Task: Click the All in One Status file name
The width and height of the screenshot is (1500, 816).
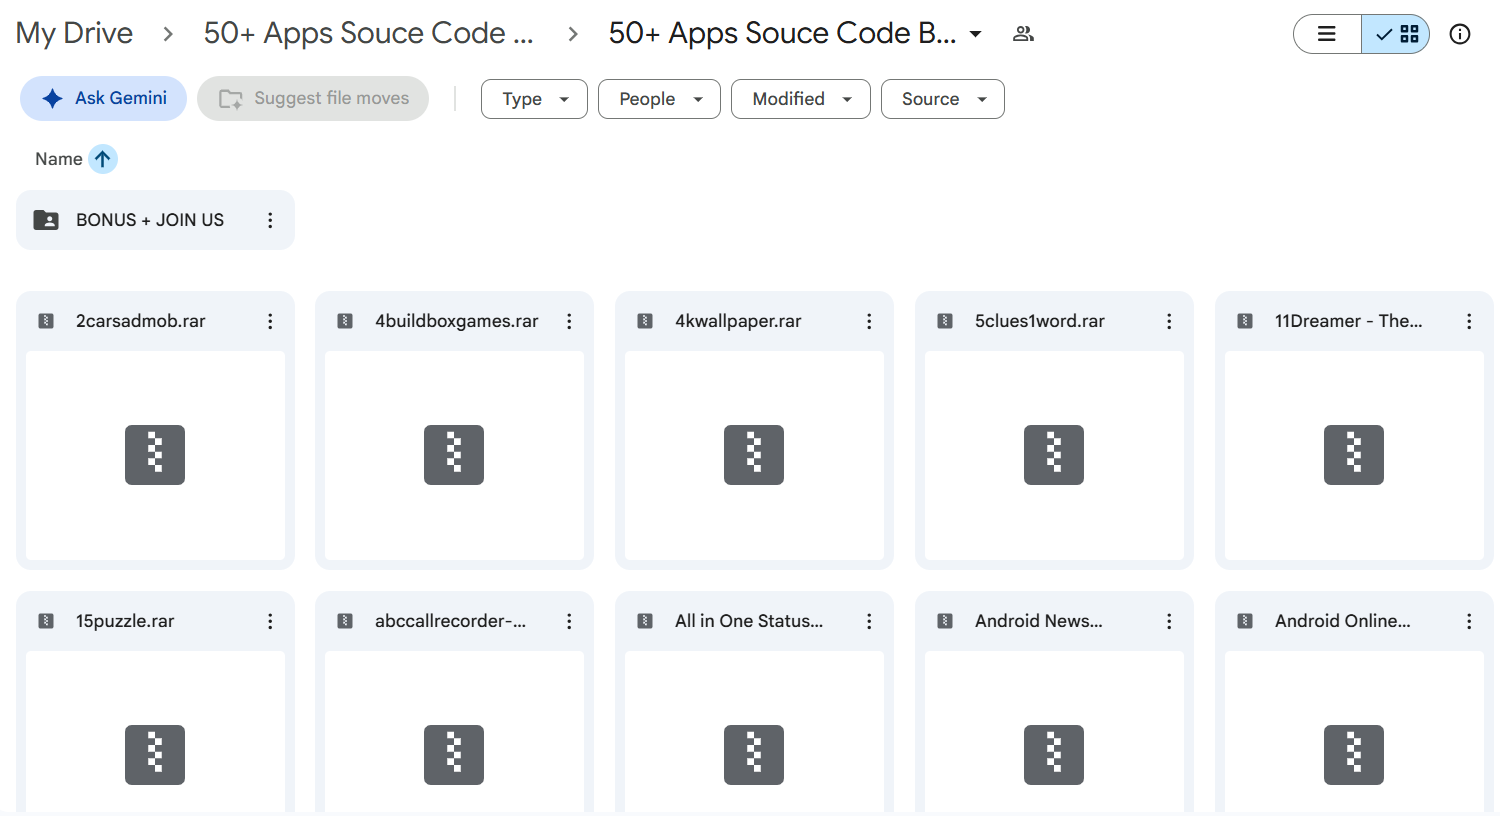Action: (749, 621)
